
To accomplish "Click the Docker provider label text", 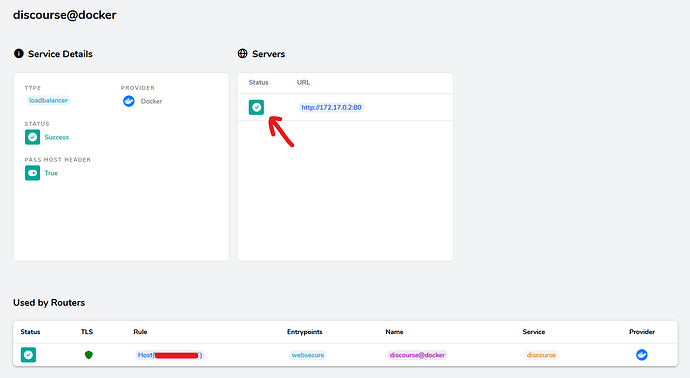I will tap(151, 101).
